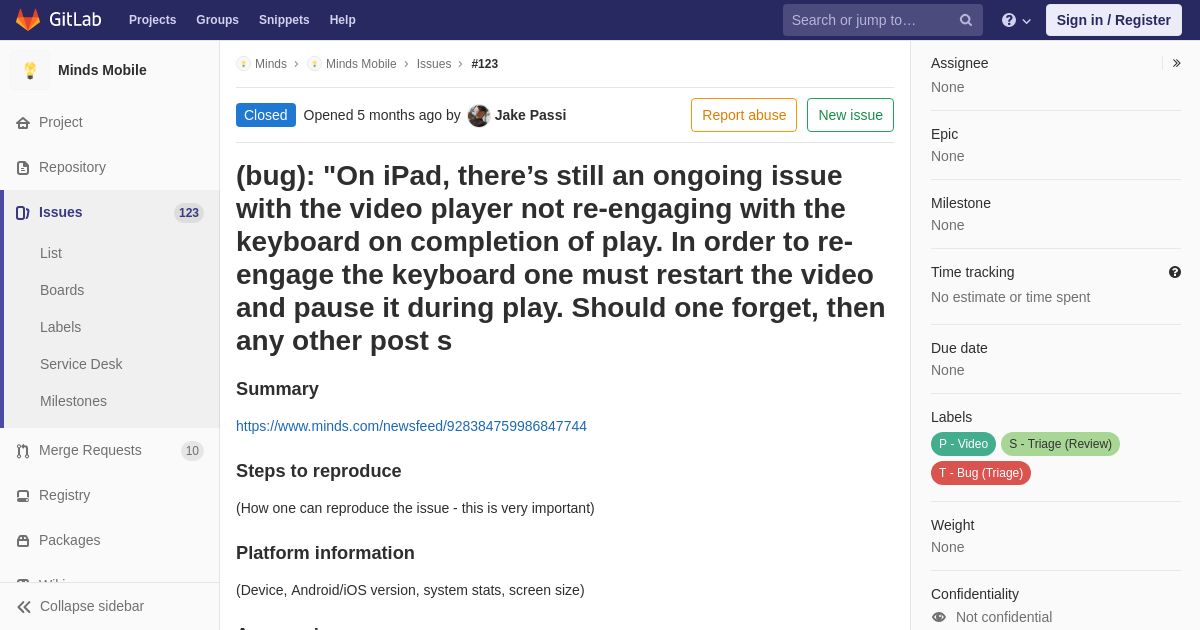Open the Minds Mobile breadcrumb link
Screen dimensions: 1200x630
pyautogui.click(x=361, y=64)
